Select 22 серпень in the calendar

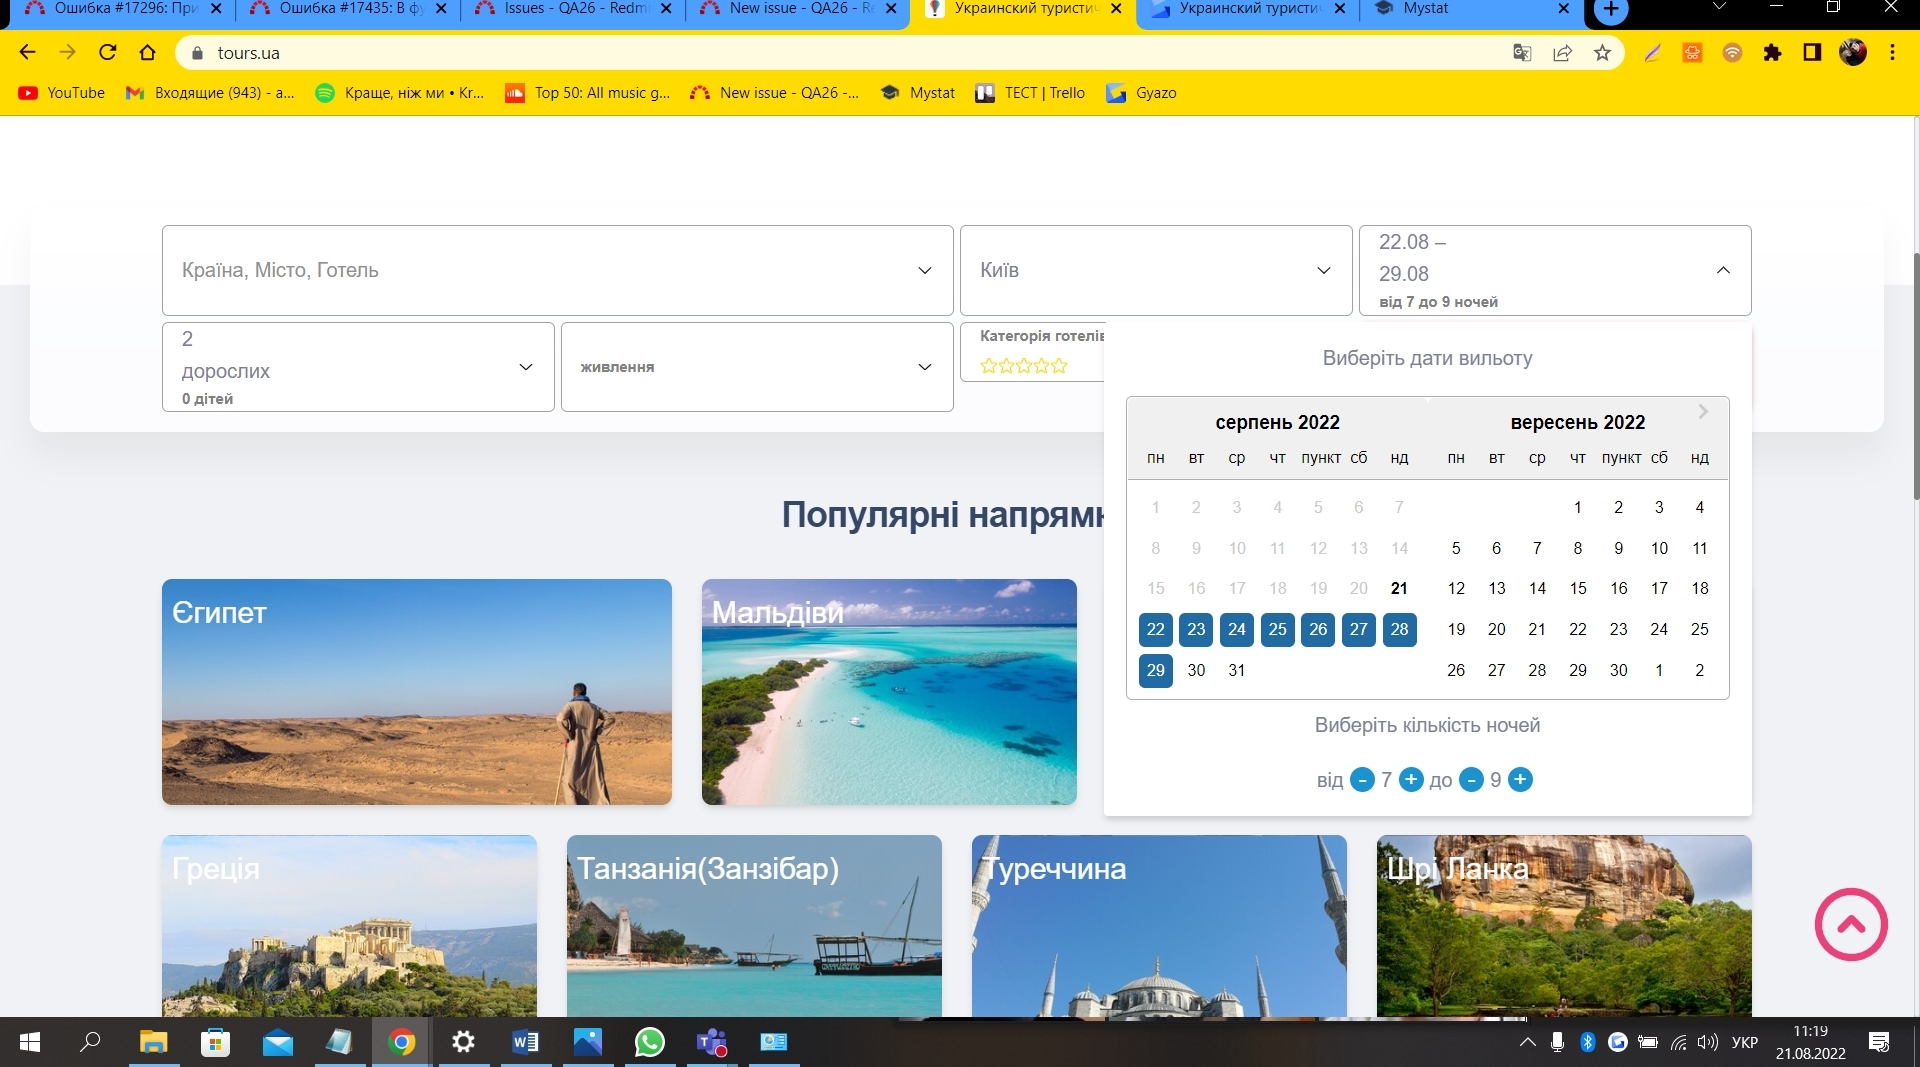pos(1156,629)
